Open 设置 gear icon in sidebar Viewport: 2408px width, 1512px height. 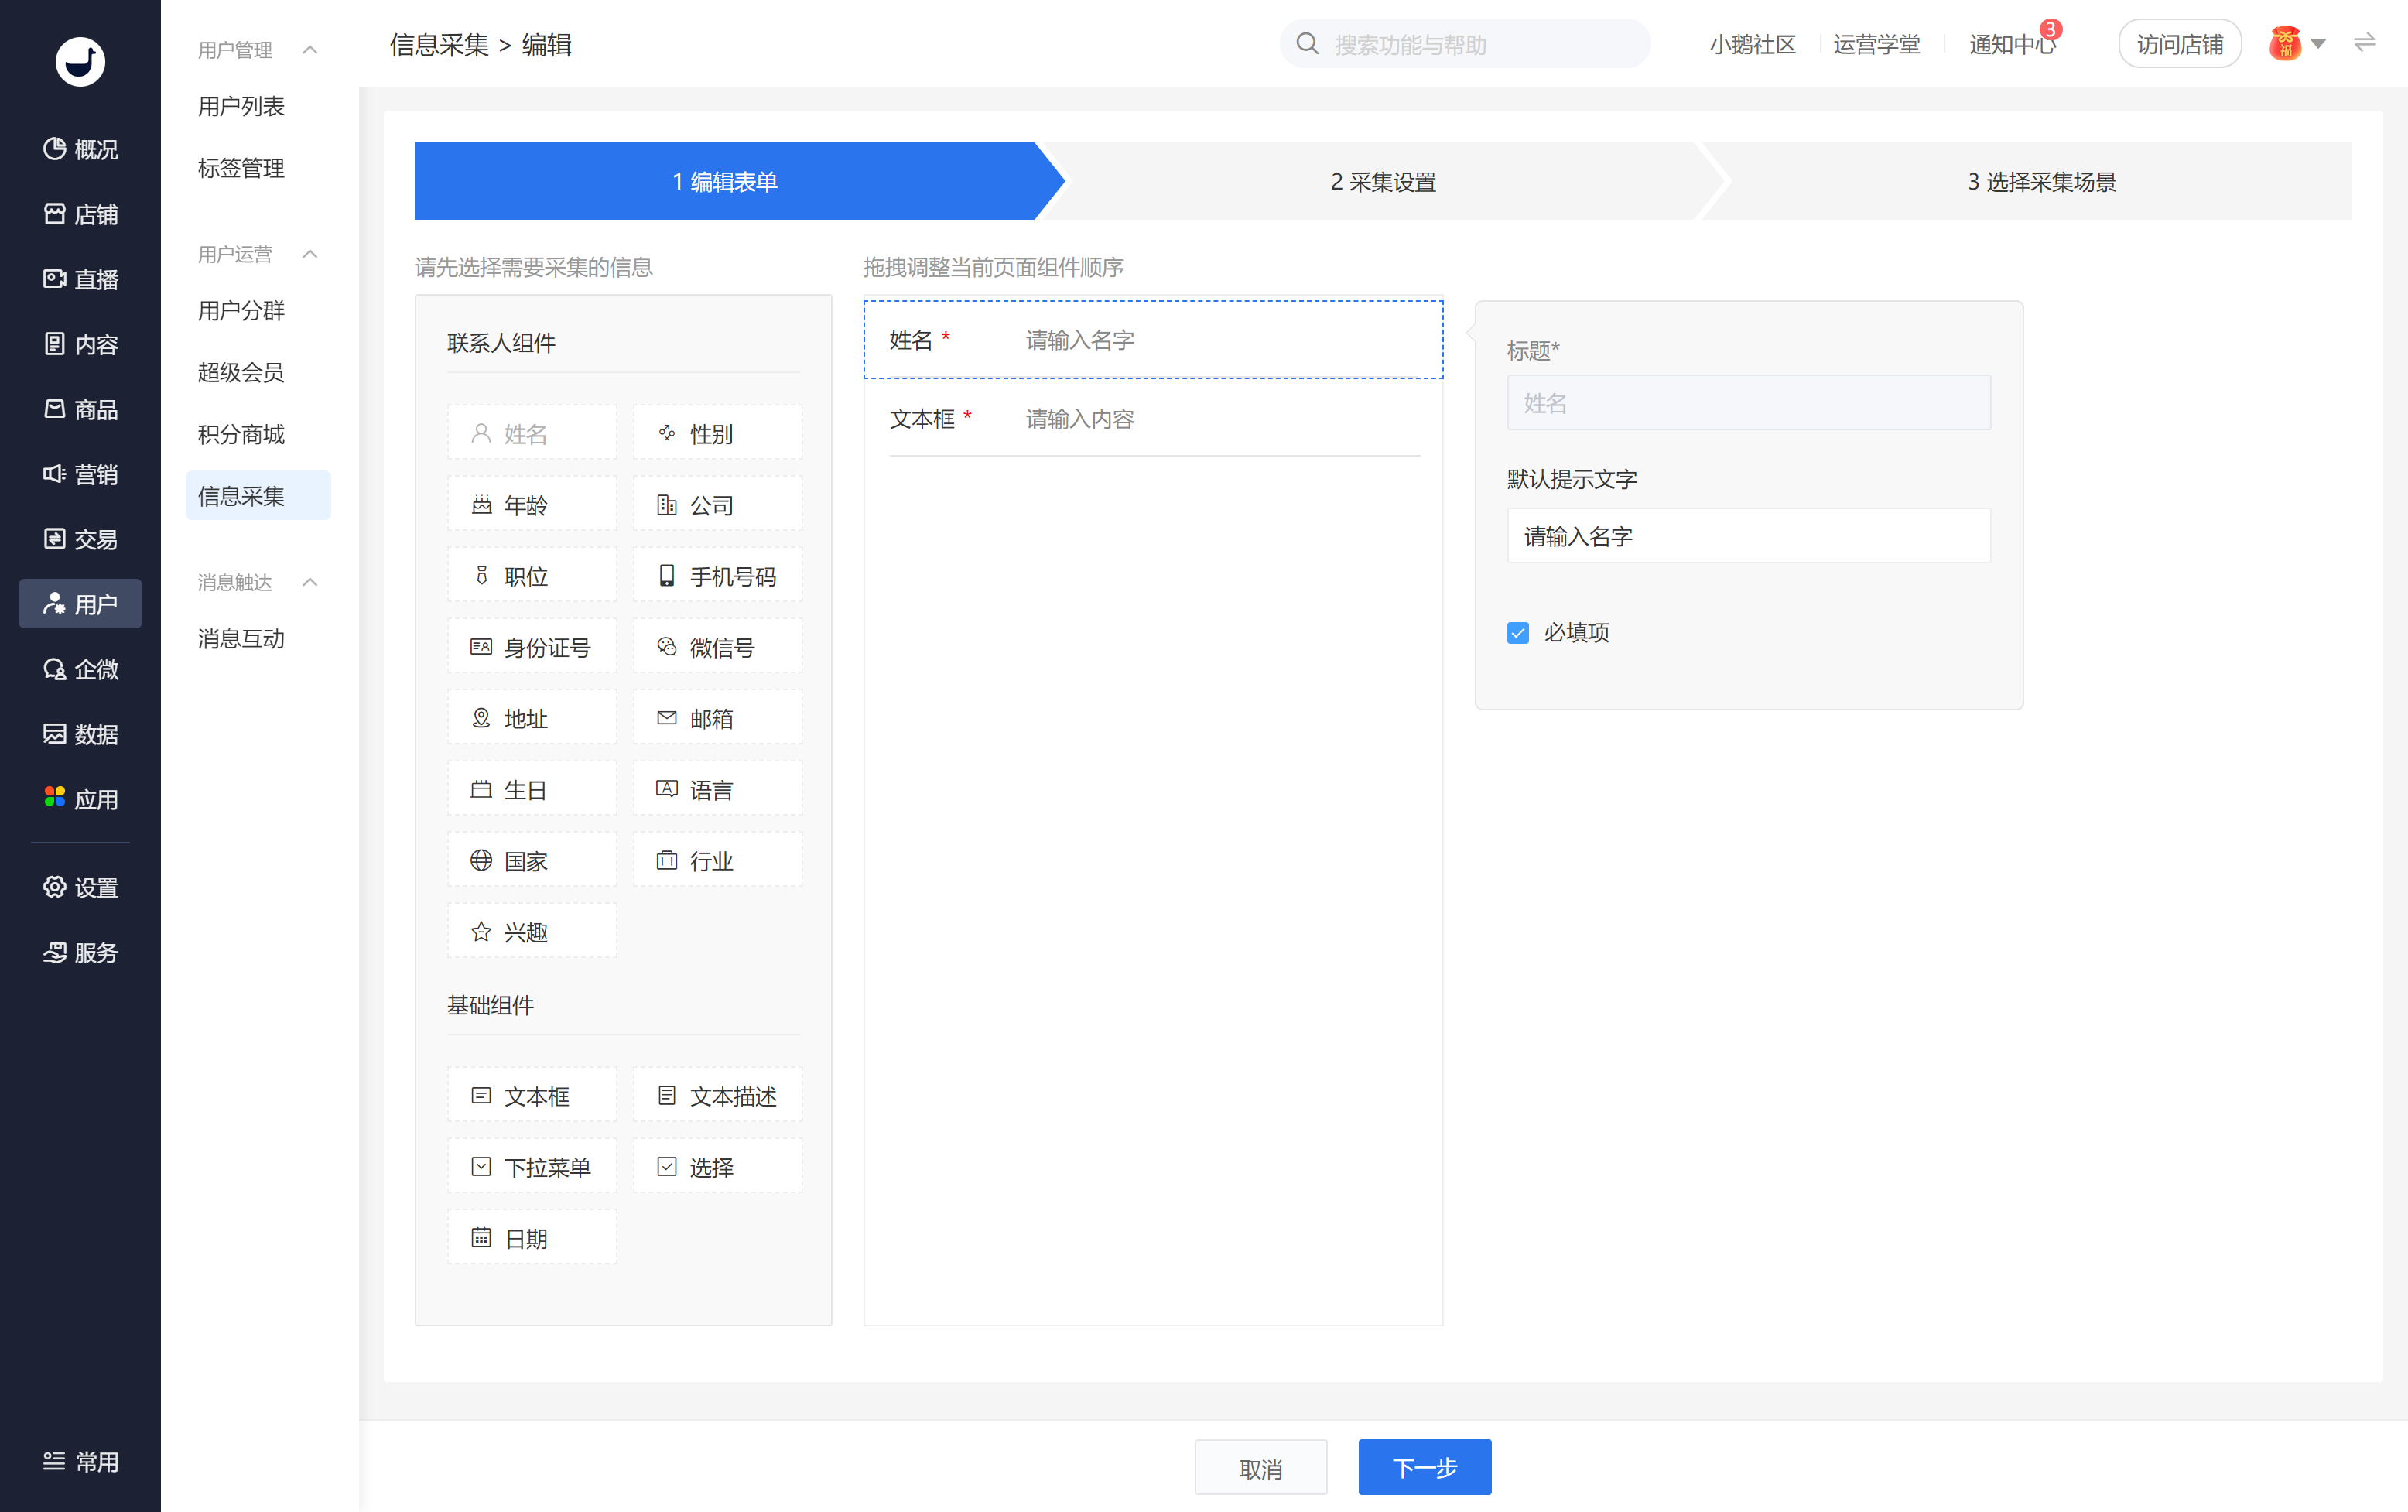click(x=55, y=887)
